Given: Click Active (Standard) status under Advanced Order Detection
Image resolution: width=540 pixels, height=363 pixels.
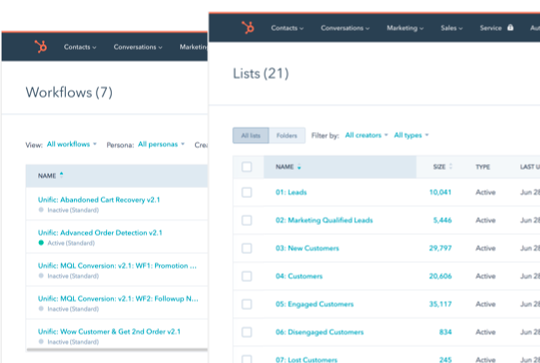Looking at the screenshot, I should 71,243.
